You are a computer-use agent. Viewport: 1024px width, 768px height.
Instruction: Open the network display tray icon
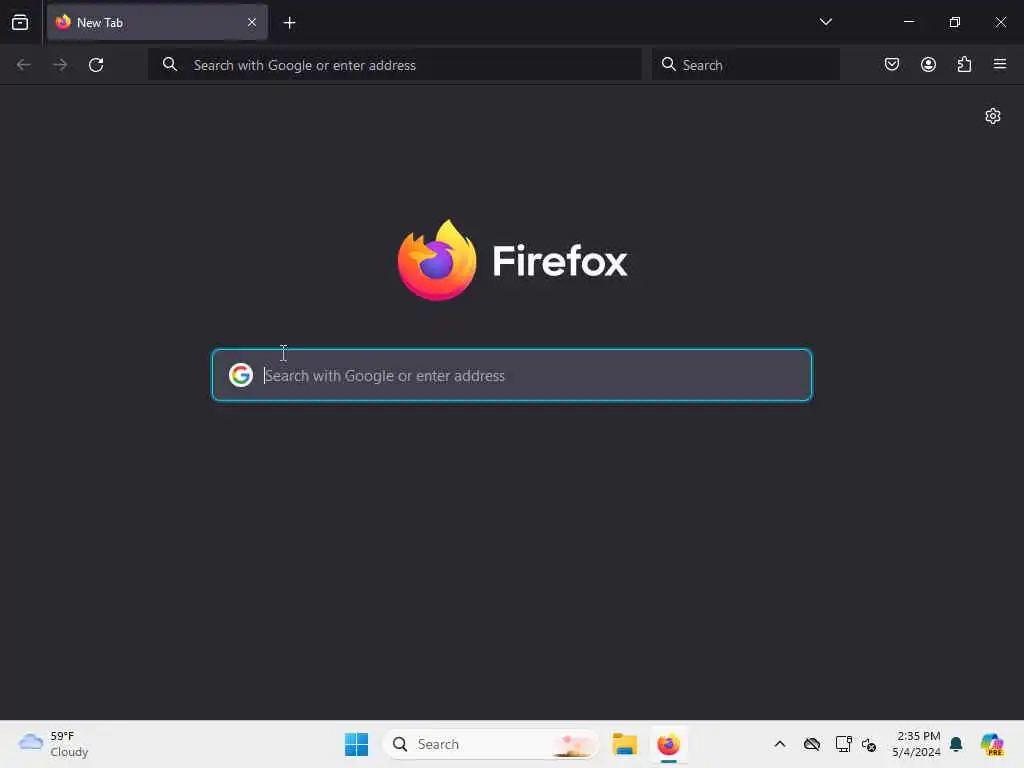[843, 744]
